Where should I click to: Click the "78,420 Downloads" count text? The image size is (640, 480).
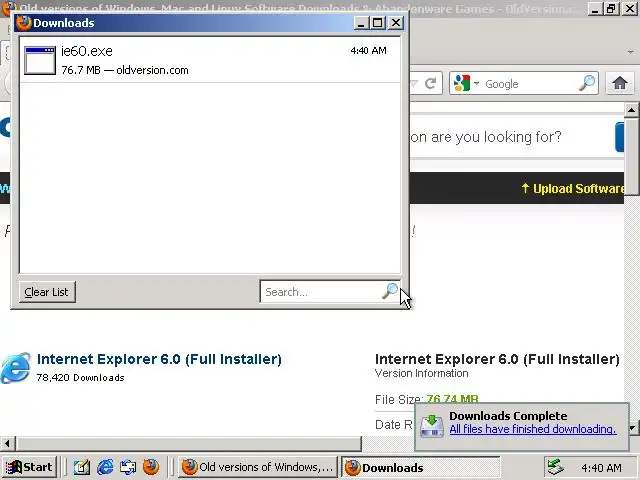pos(80,378)
